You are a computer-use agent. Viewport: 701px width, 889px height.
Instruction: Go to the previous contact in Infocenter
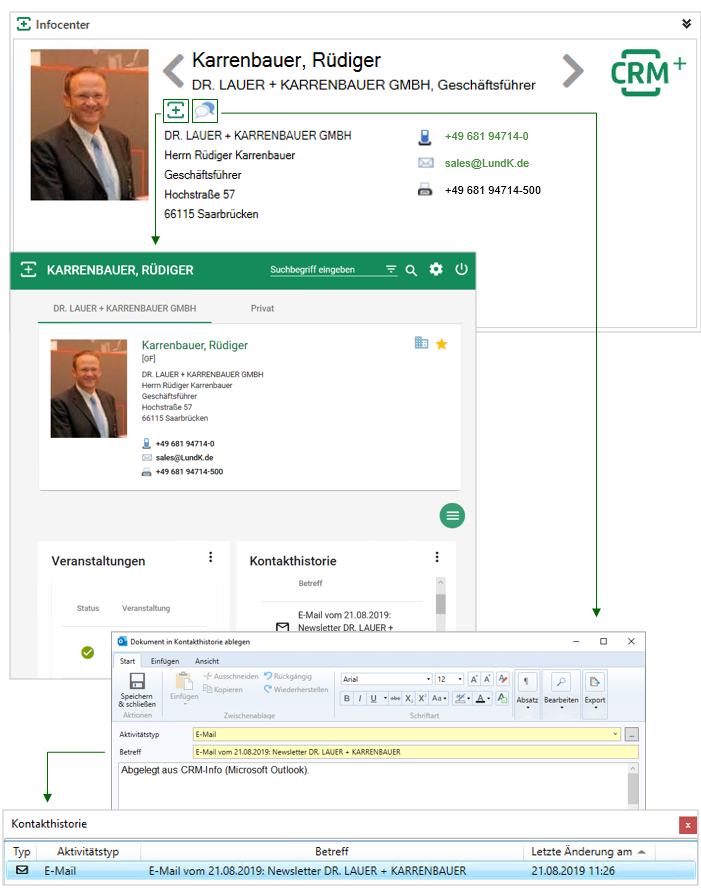pyautogui.click(x=174, y=71)
